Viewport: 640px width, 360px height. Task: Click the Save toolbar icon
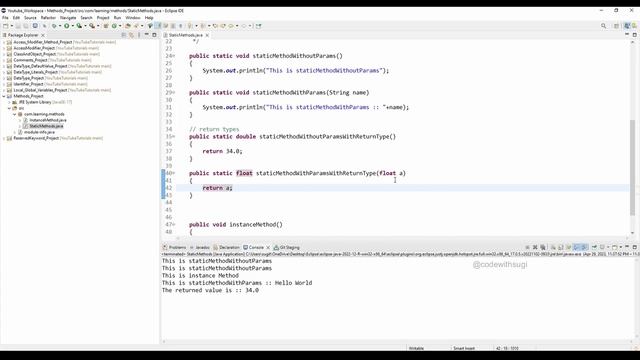point(18,26)
